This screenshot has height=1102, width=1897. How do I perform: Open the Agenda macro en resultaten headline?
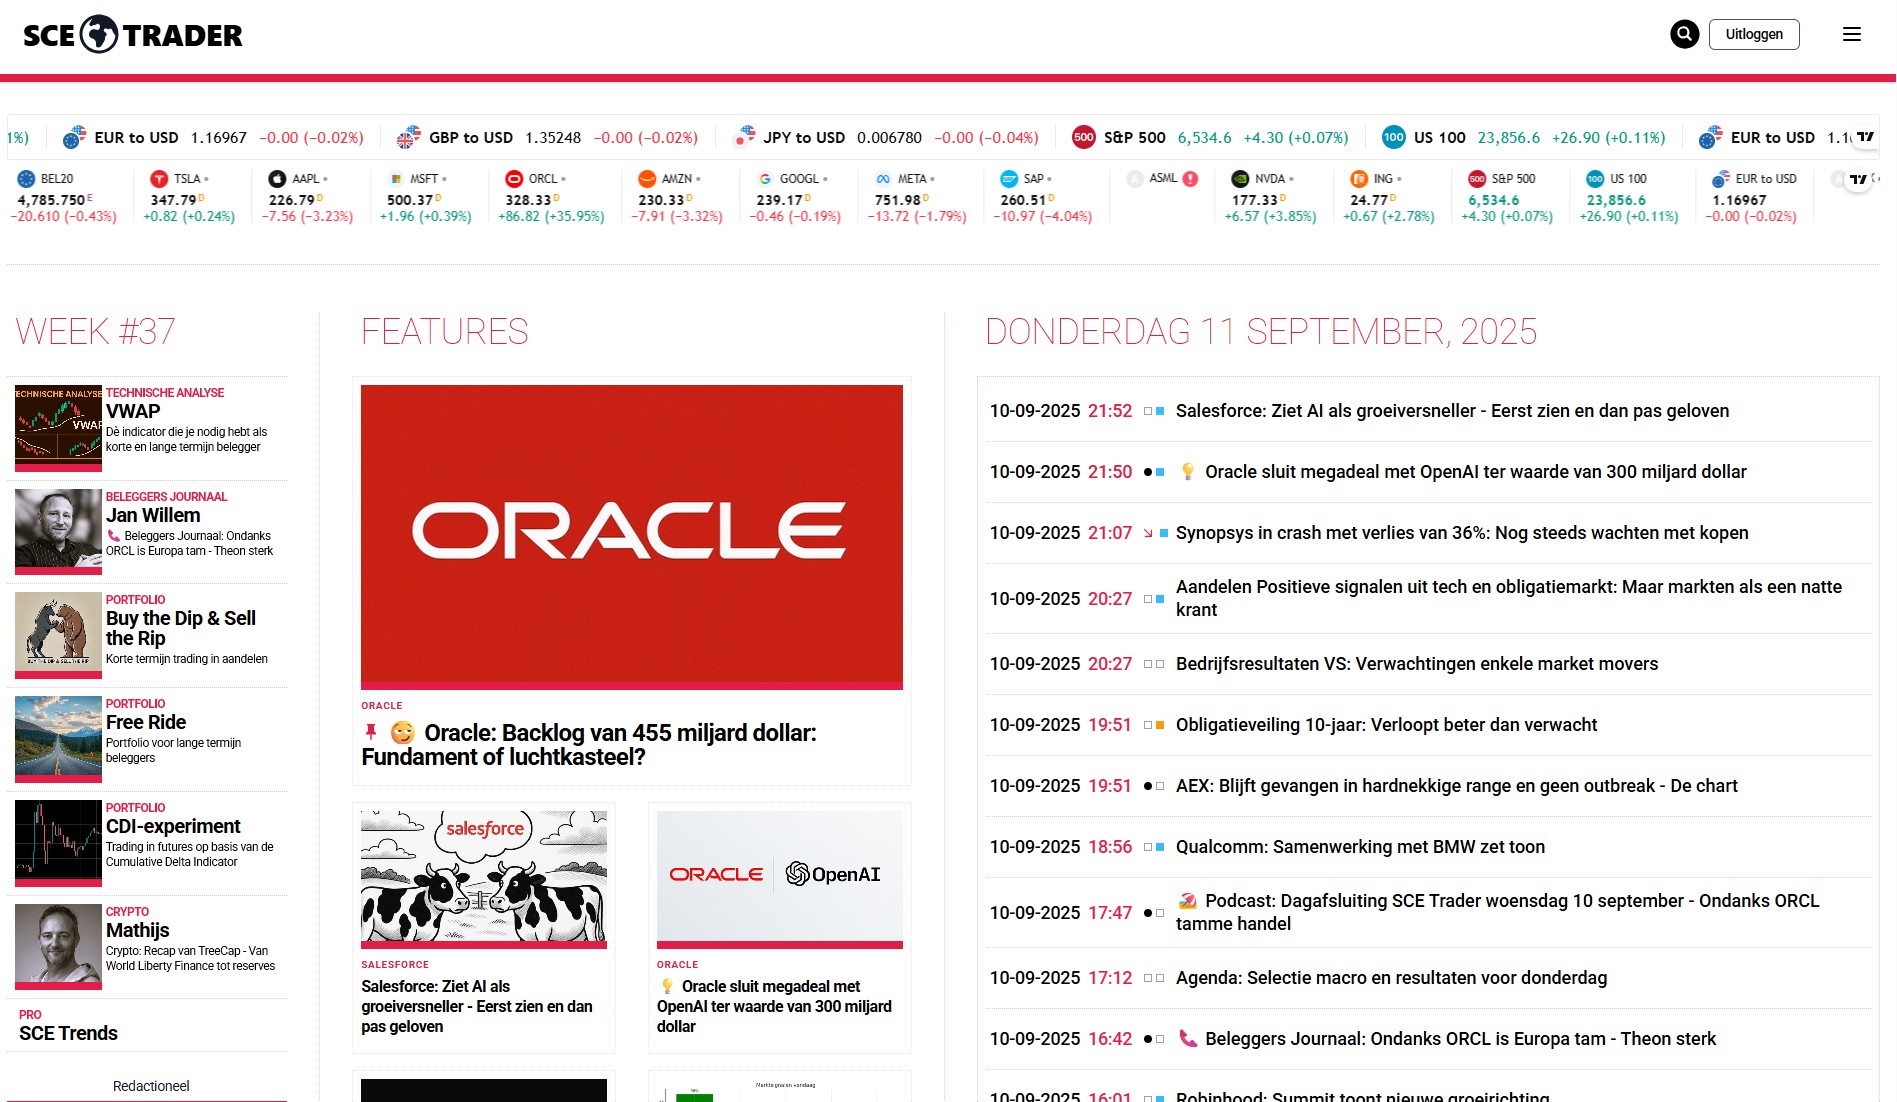[x=1391, y=978]
